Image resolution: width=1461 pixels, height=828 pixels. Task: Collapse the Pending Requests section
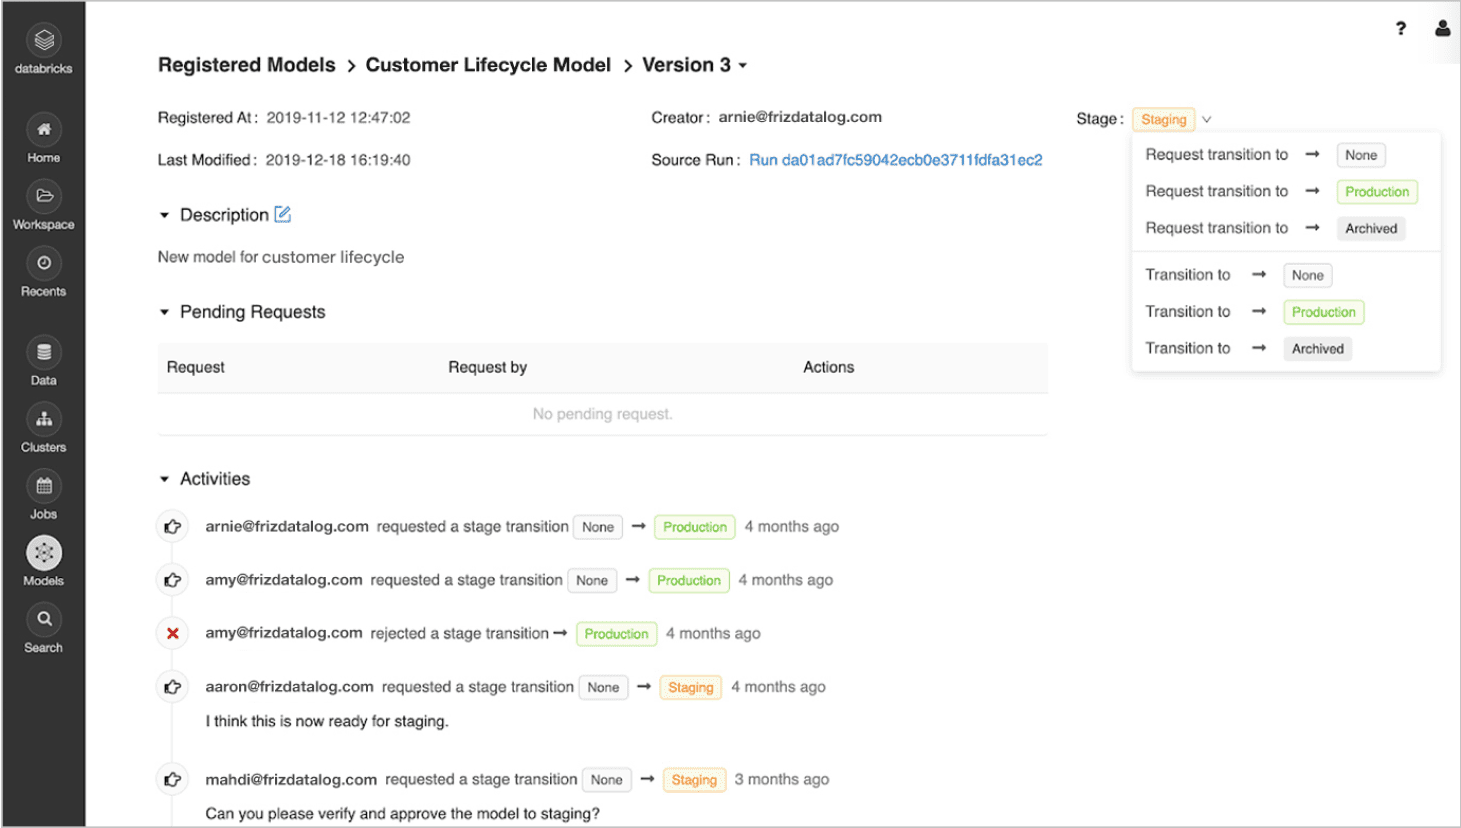(165, 312)
